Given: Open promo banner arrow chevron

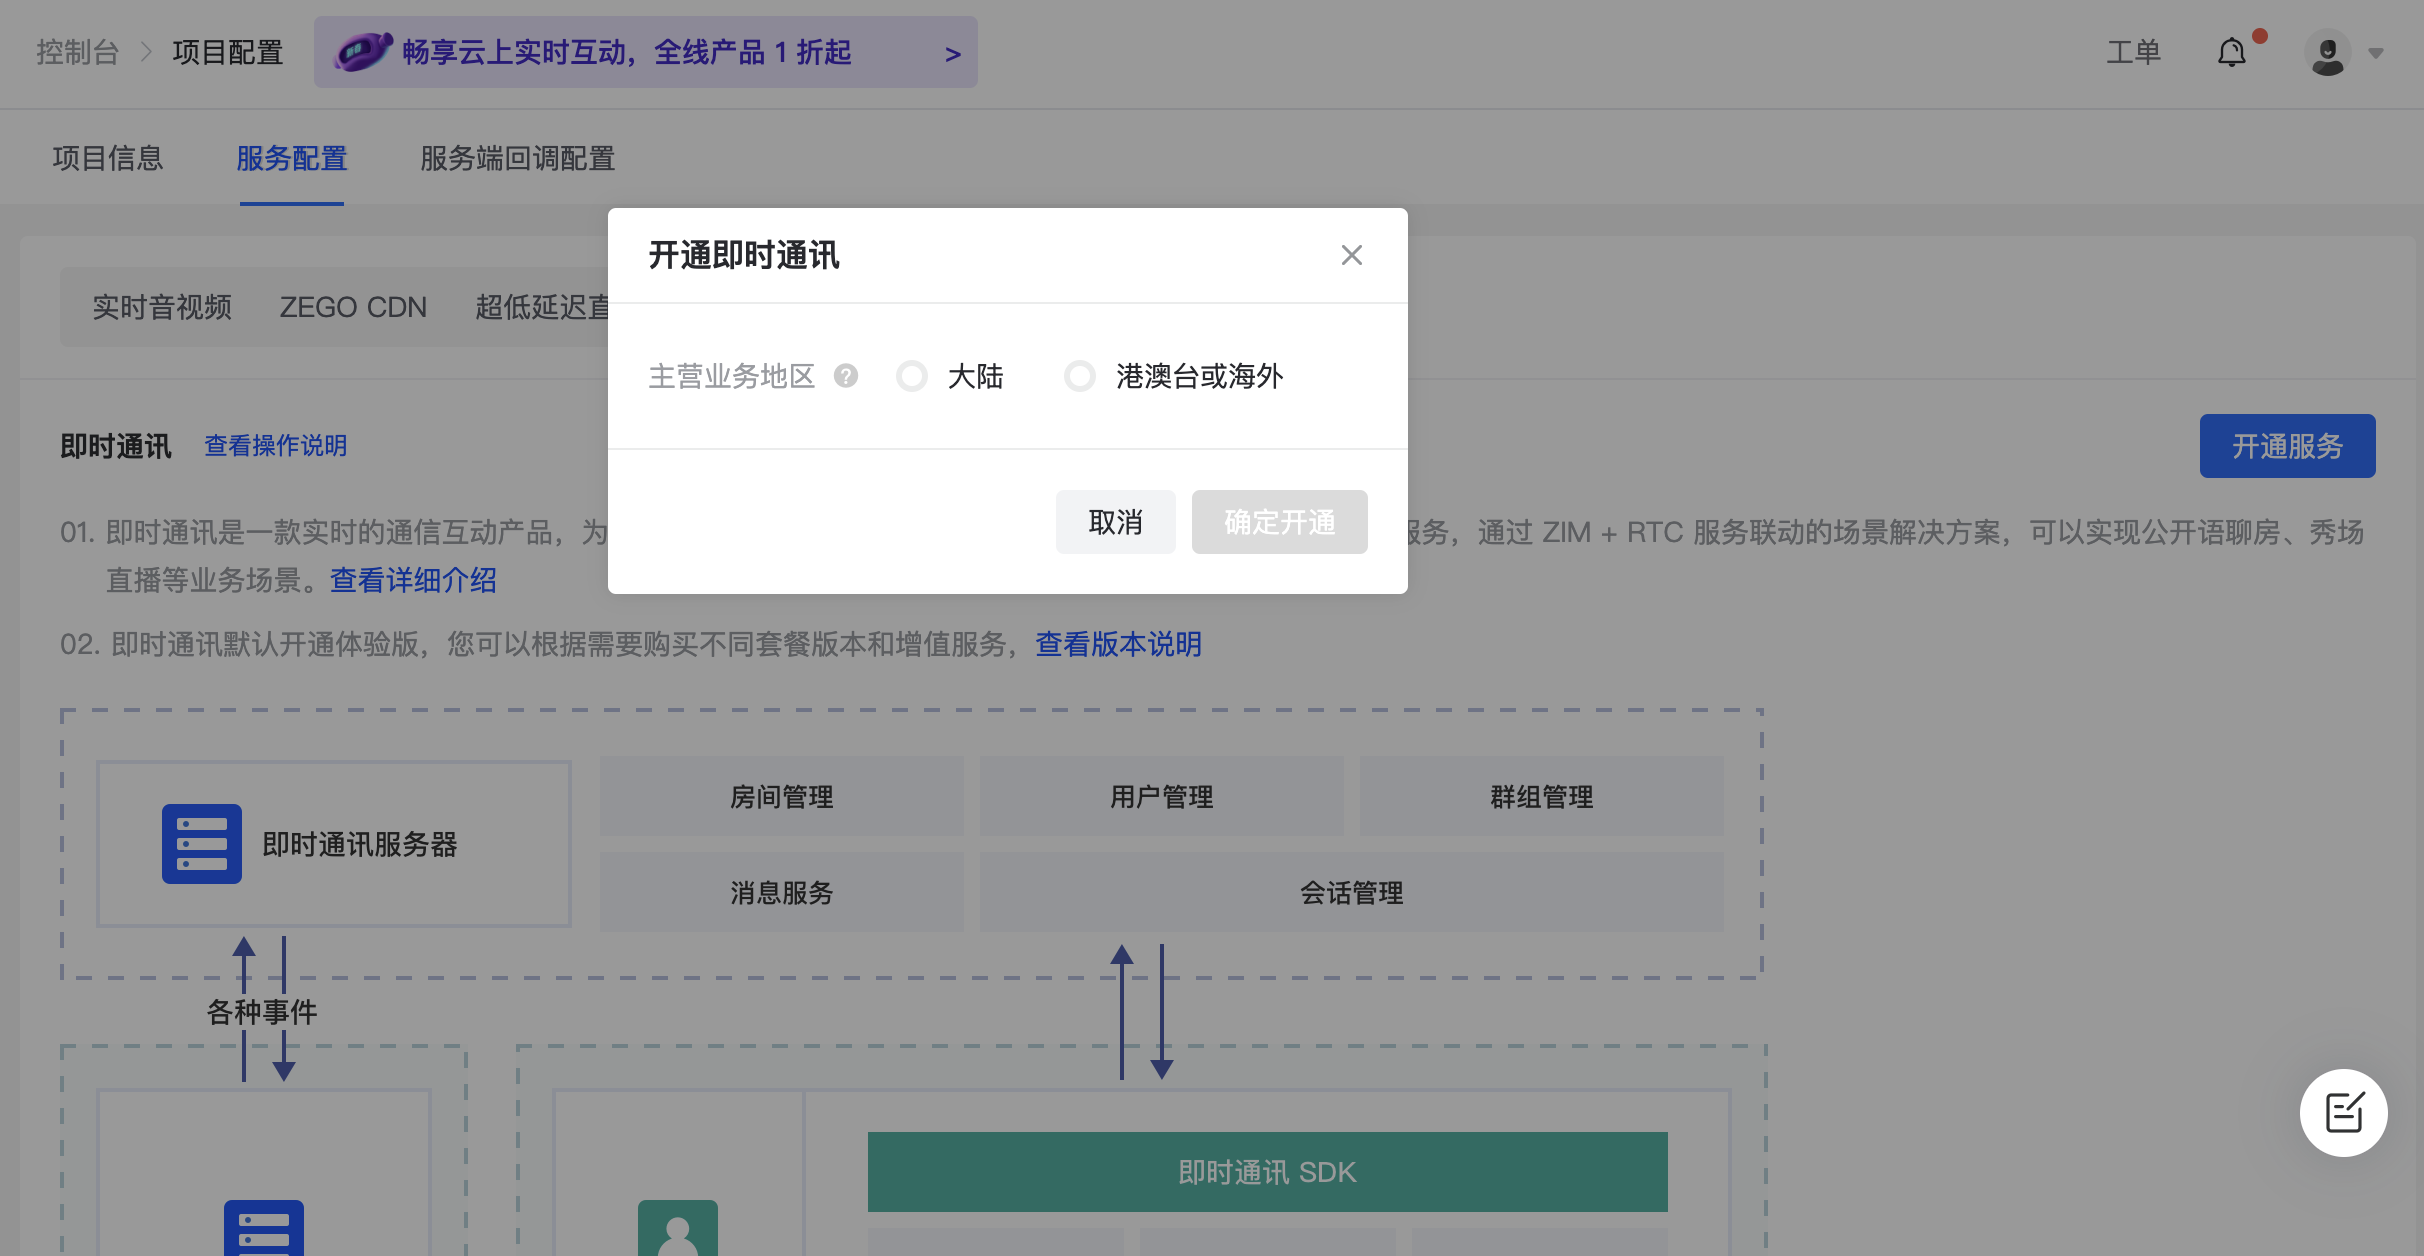Looking at the screenshot, I should click(x=952, y=54).
